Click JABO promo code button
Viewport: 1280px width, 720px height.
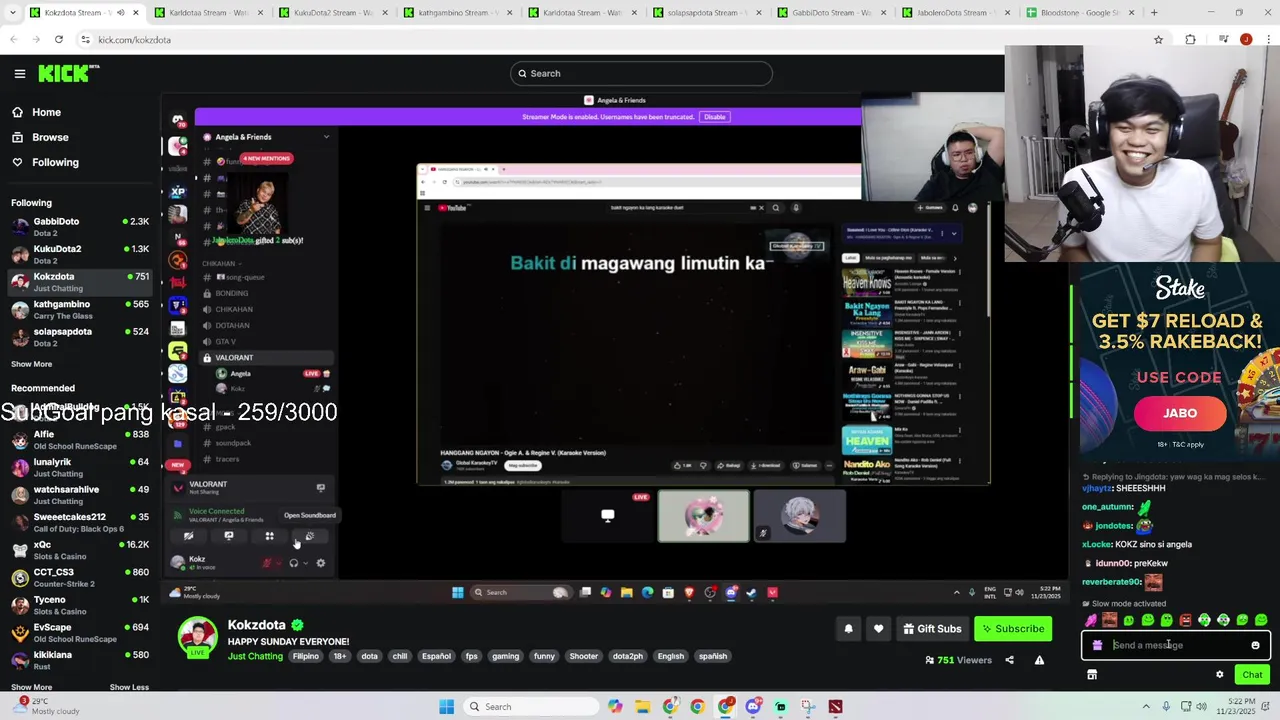(1179, 413)
